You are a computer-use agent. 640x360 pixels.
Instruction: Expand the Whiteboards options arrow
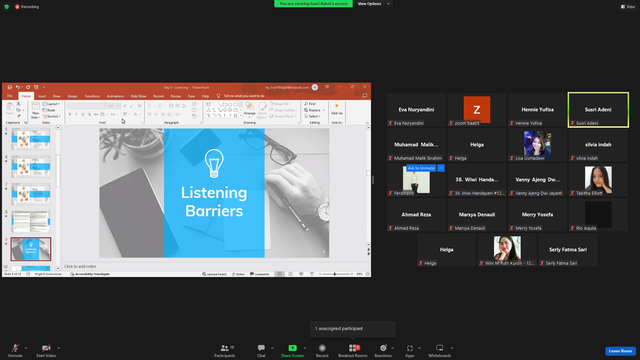tap(452, 348)
